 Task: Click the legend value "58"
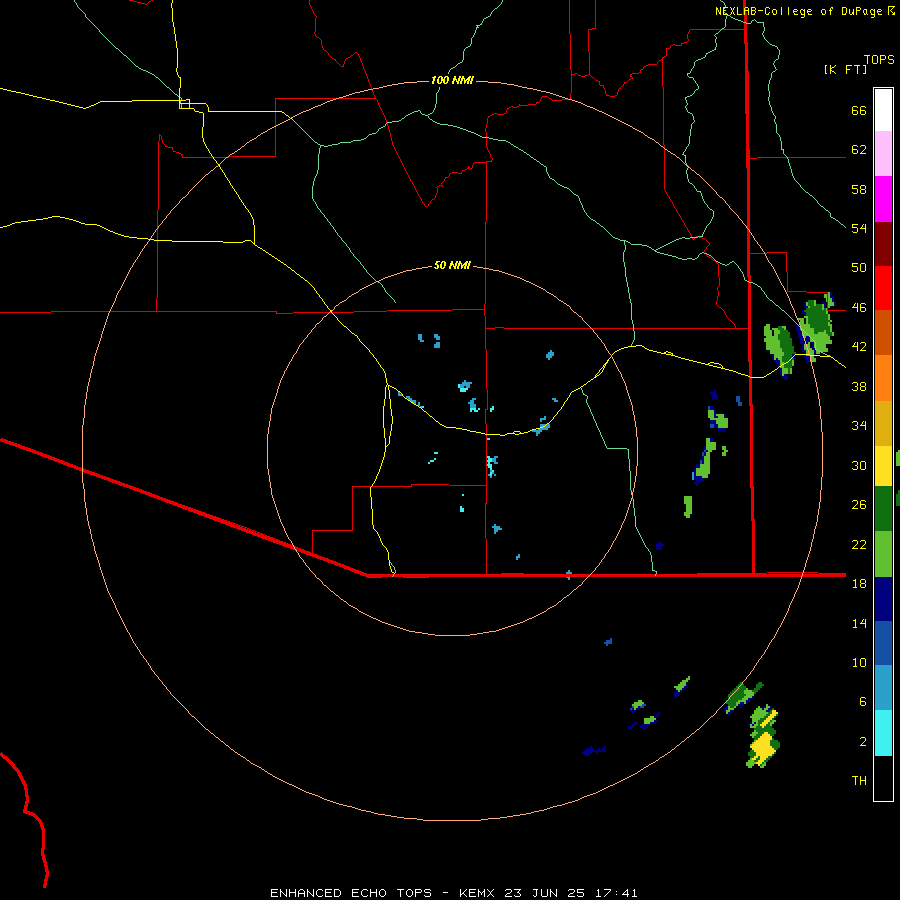859,189
